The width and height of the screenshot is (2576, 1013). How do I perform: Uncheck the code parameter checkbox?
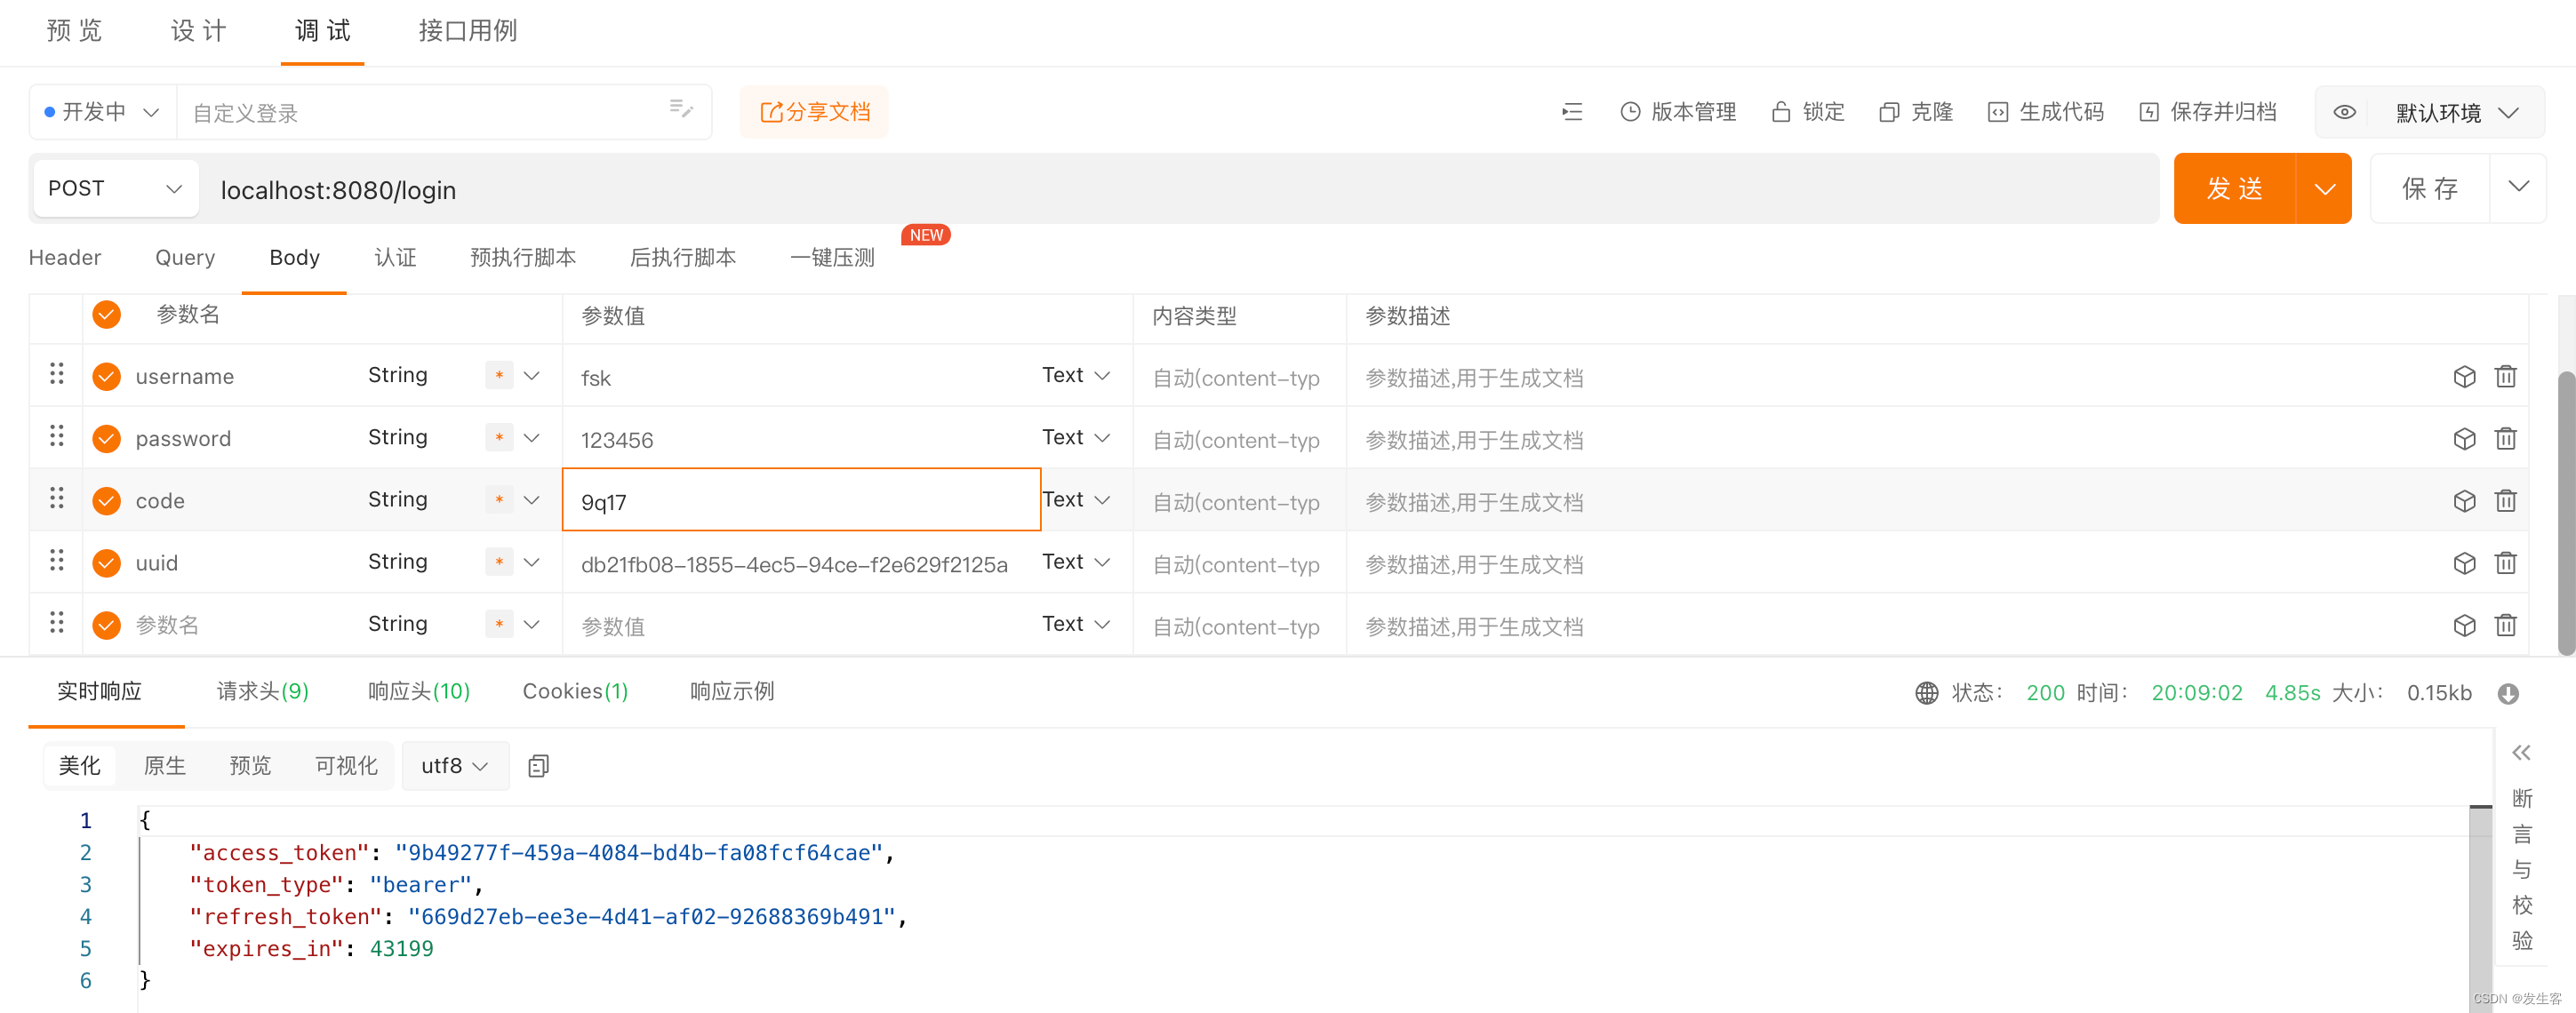point(107,500)
